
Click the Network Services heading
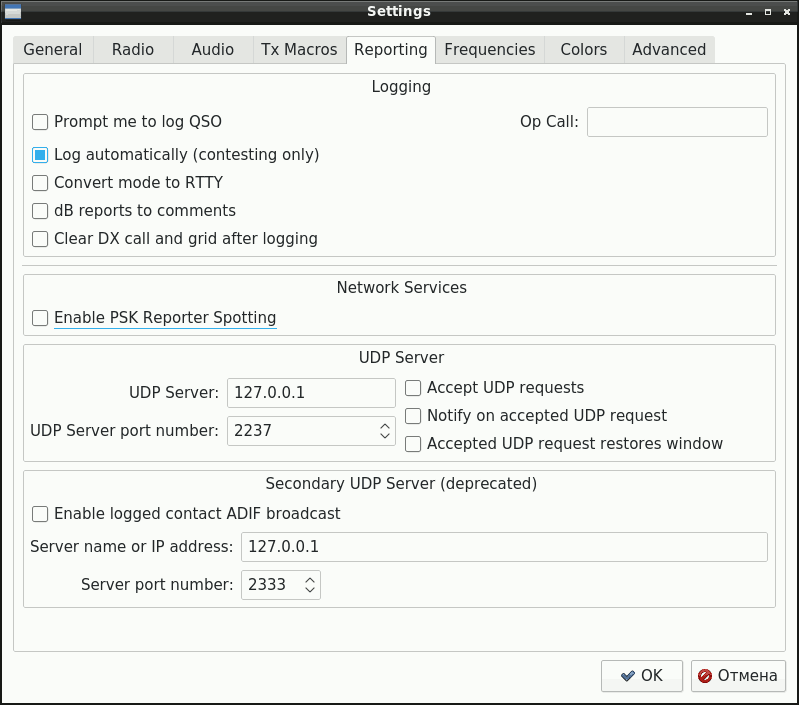[402, 288]
